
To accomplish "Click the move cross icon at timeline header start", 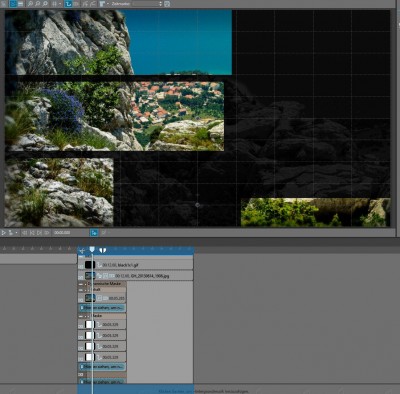I will click(x=82, y=250).
